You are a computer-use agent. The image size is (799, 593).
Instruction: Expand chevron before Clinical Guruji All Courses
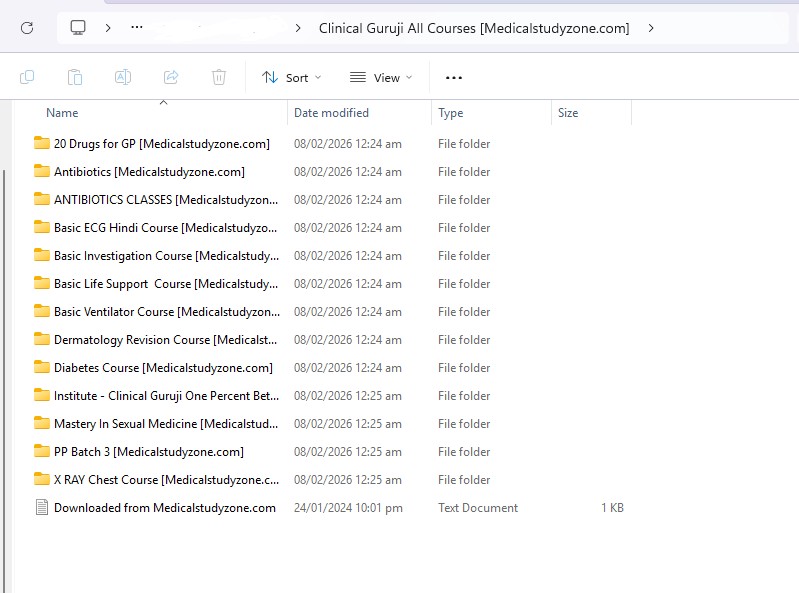(x=298, y=28)
